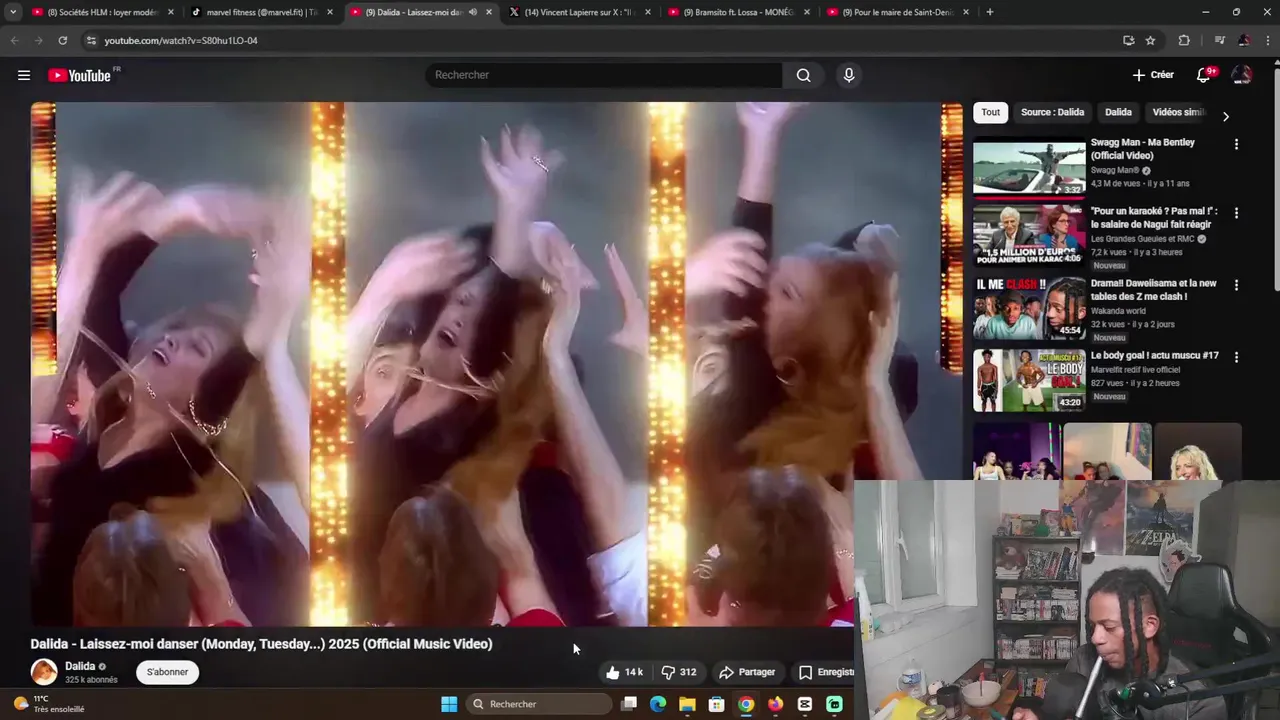Click Wakanda world channel name
Image resolution: width=1280 pixels, height=720 pixels.
pyautogui.click(x=1118, y=311)
